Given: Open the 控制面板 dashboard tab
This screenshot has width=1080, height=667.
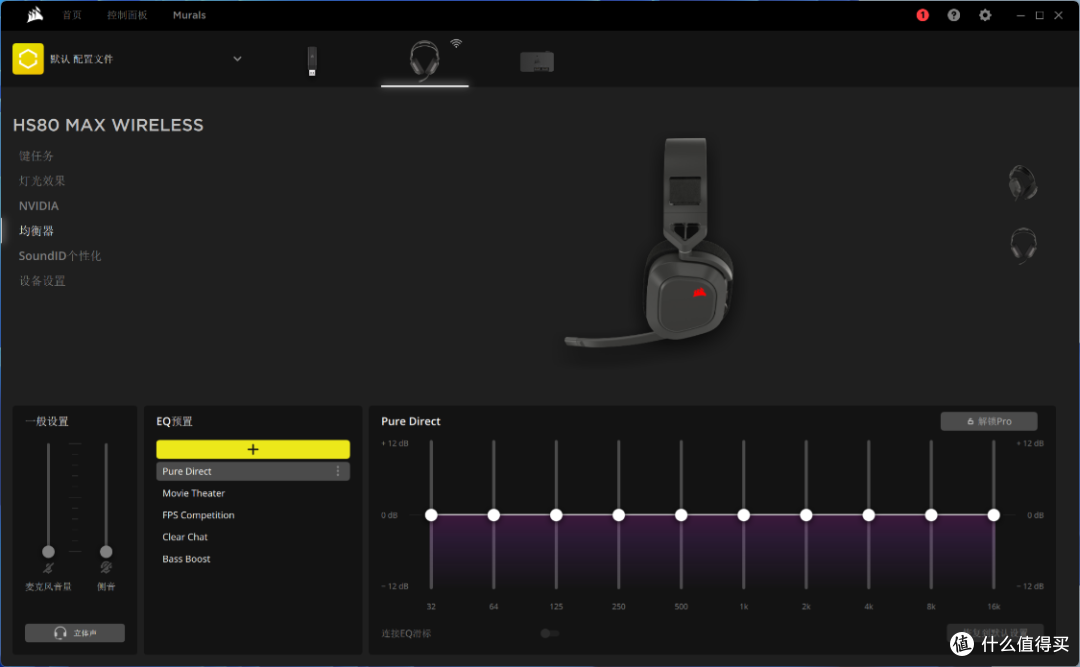Looking at the screenshot, I should click(x=127, y=14).
